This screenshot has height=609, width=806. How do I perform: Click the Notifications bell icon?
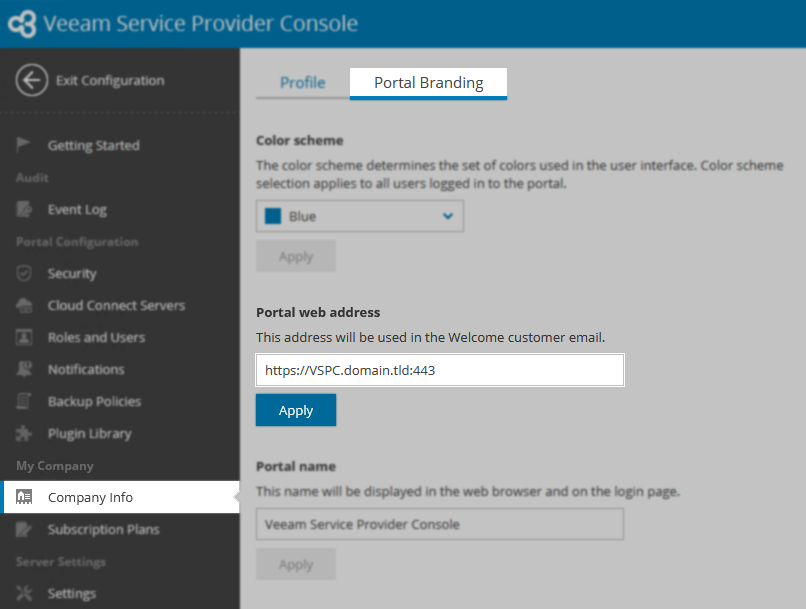[x=24, y=369]
